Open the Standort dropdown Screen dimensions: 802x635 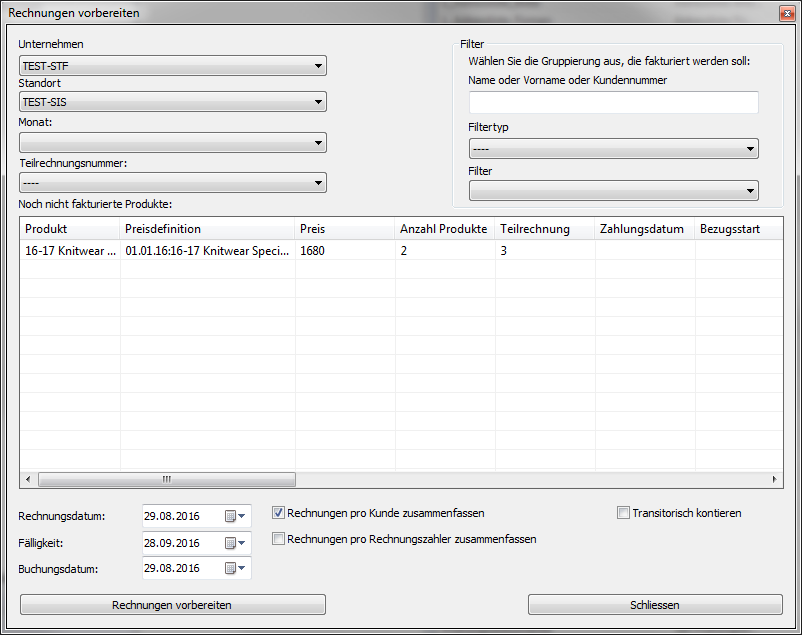[172, 102]
